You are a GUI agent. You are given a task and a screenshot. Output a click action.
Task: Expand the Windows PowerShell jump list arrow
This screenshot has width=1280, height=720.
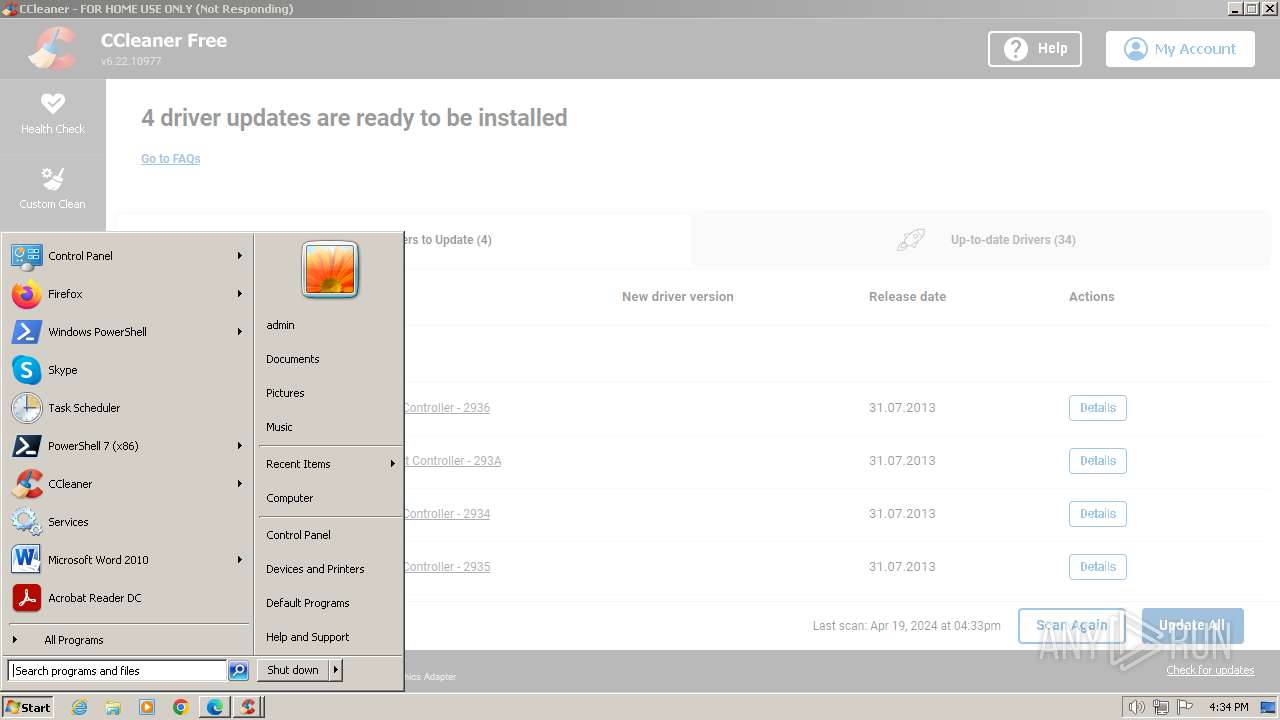point(240,332)
